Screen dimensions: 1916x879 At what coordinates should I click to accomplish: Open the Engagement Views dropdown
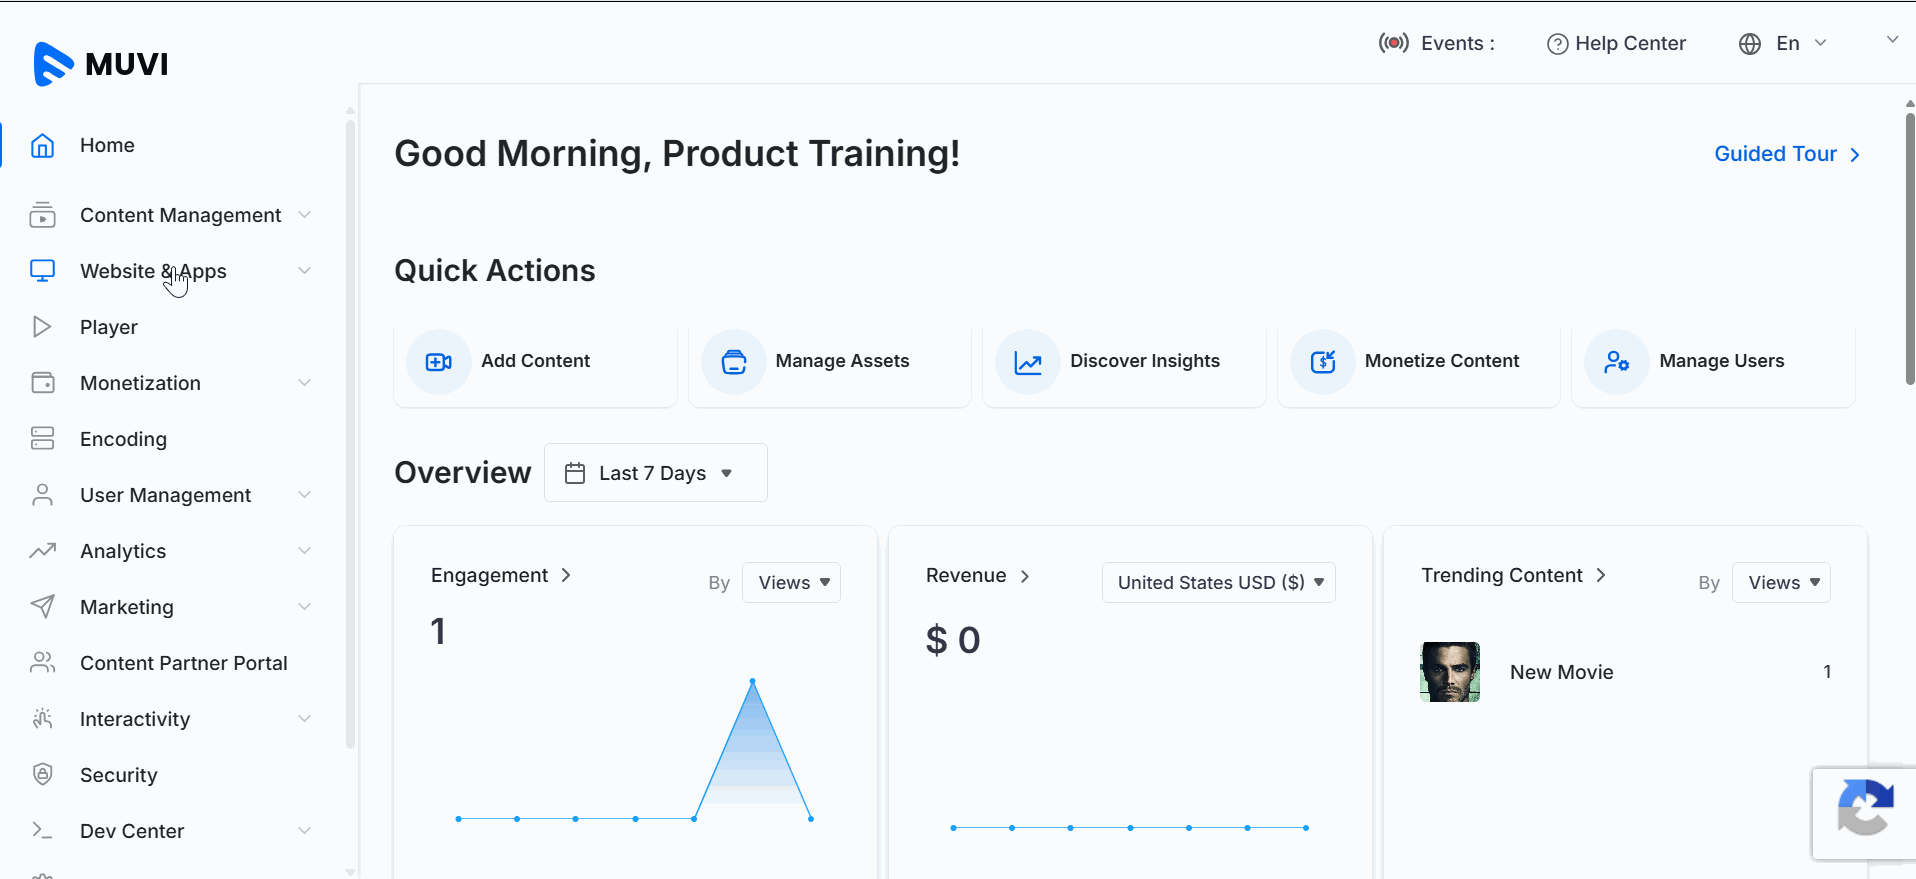(791, 583)
